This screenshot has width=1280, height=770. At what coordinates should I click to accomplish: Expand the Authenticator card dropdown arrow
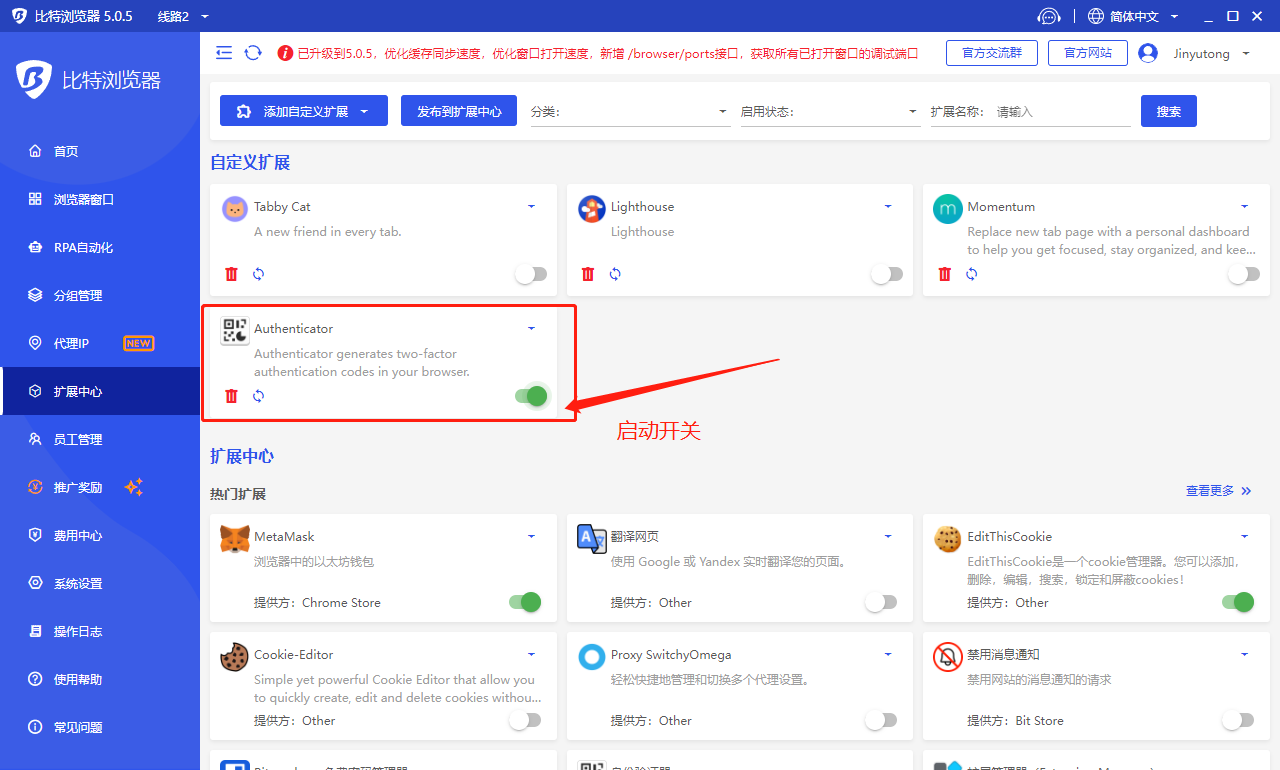[x=531, y=329]
